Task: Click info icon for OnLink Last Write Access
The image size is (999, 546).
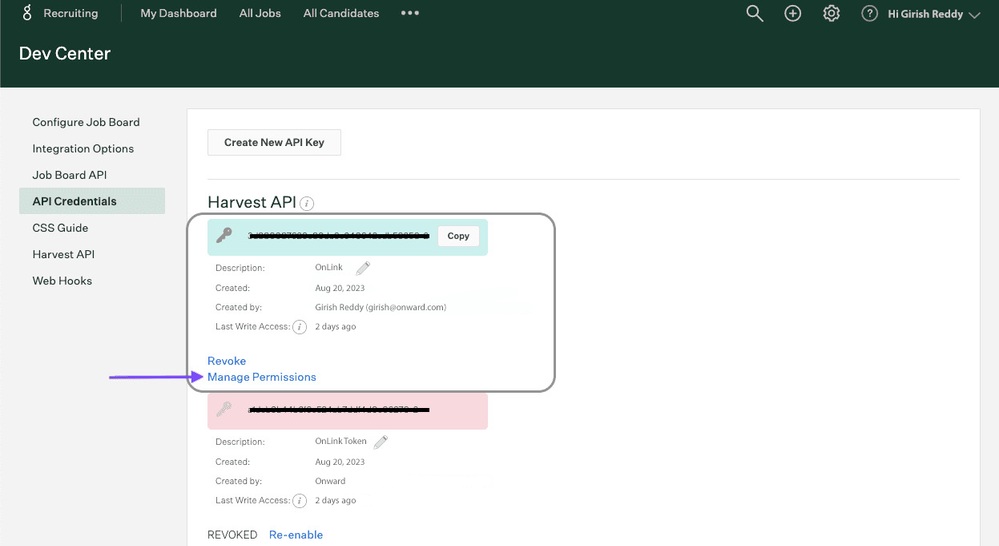Action: coord(299,327)
